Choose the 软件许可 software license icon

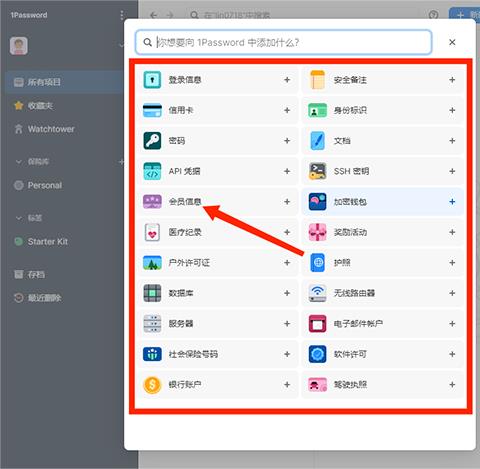coord(317,354)
